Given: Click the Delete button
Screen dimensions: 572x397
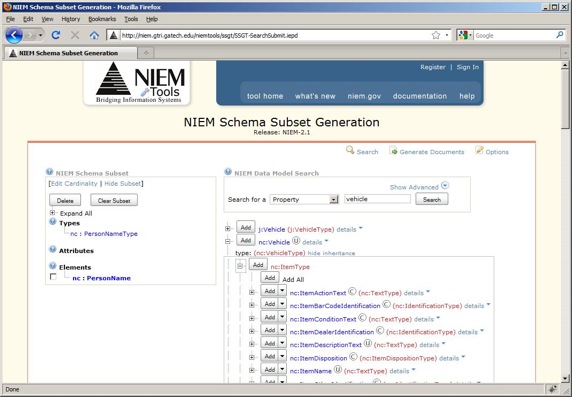Looking at the screenshot, I should pyautogui.click(x=65, y=200).
